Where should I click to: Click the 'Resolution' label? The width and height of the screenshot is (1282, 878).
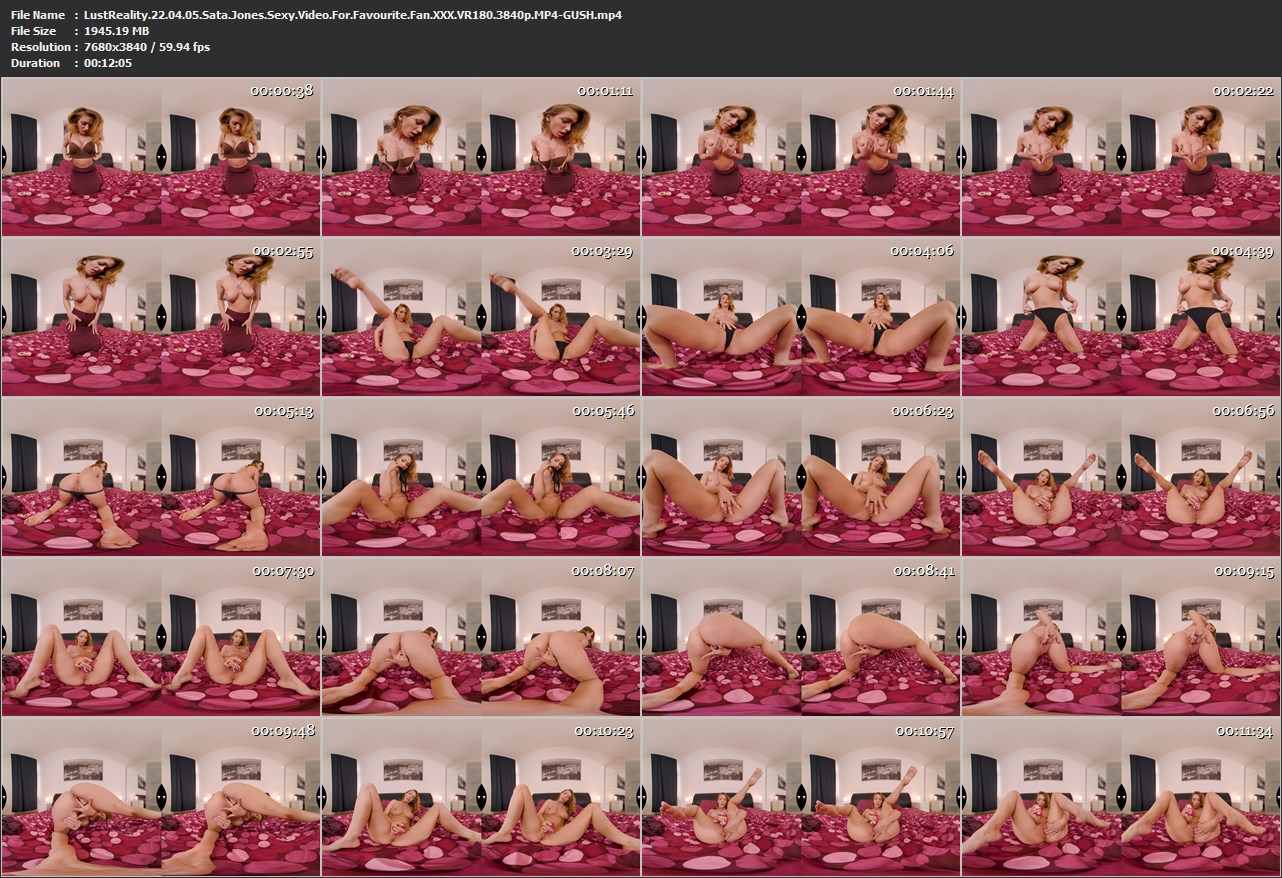click(40, 47)
